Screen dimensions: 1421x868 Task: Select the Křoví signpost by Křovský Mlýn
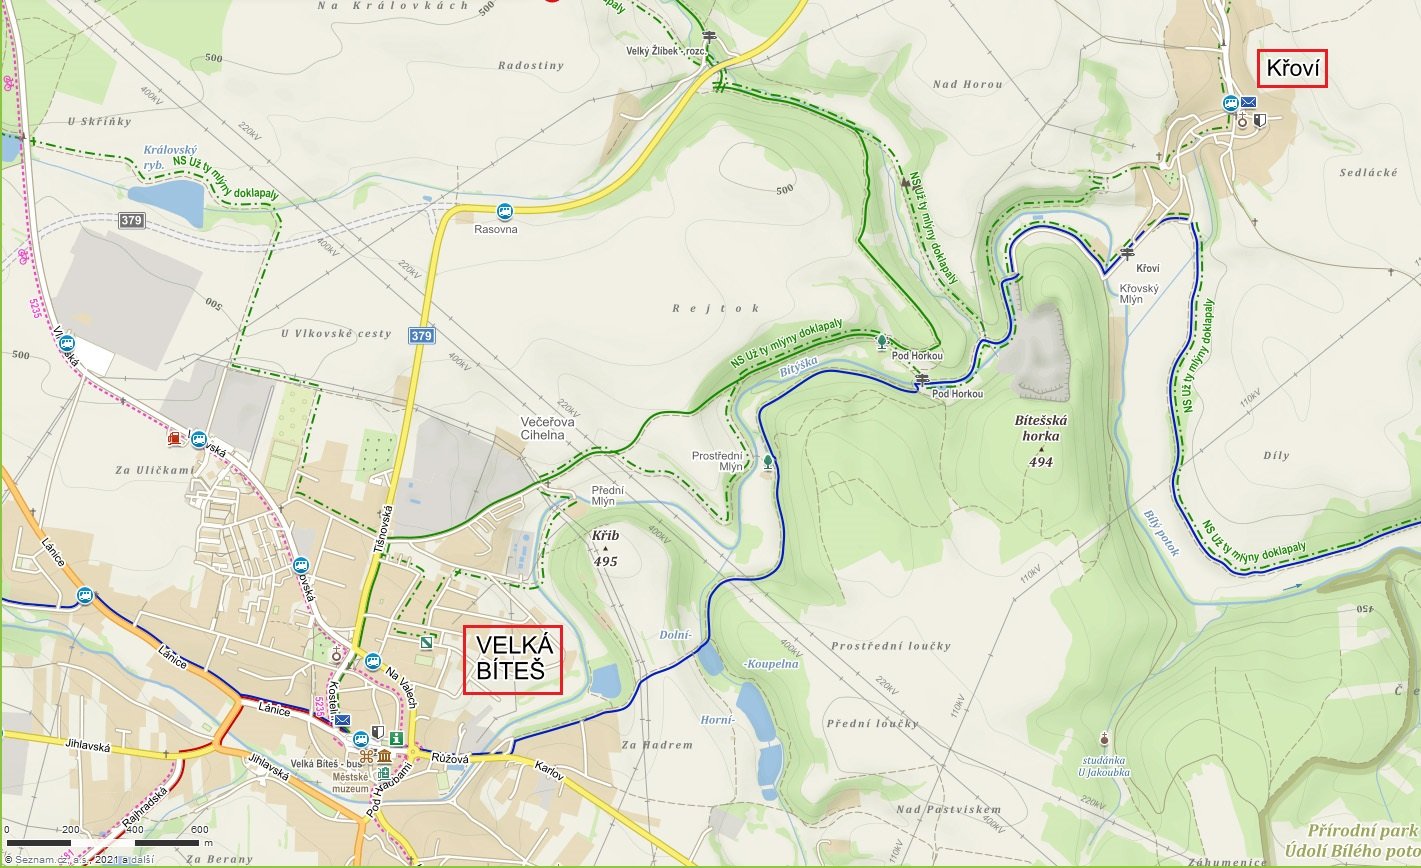tap(1128, 253)
